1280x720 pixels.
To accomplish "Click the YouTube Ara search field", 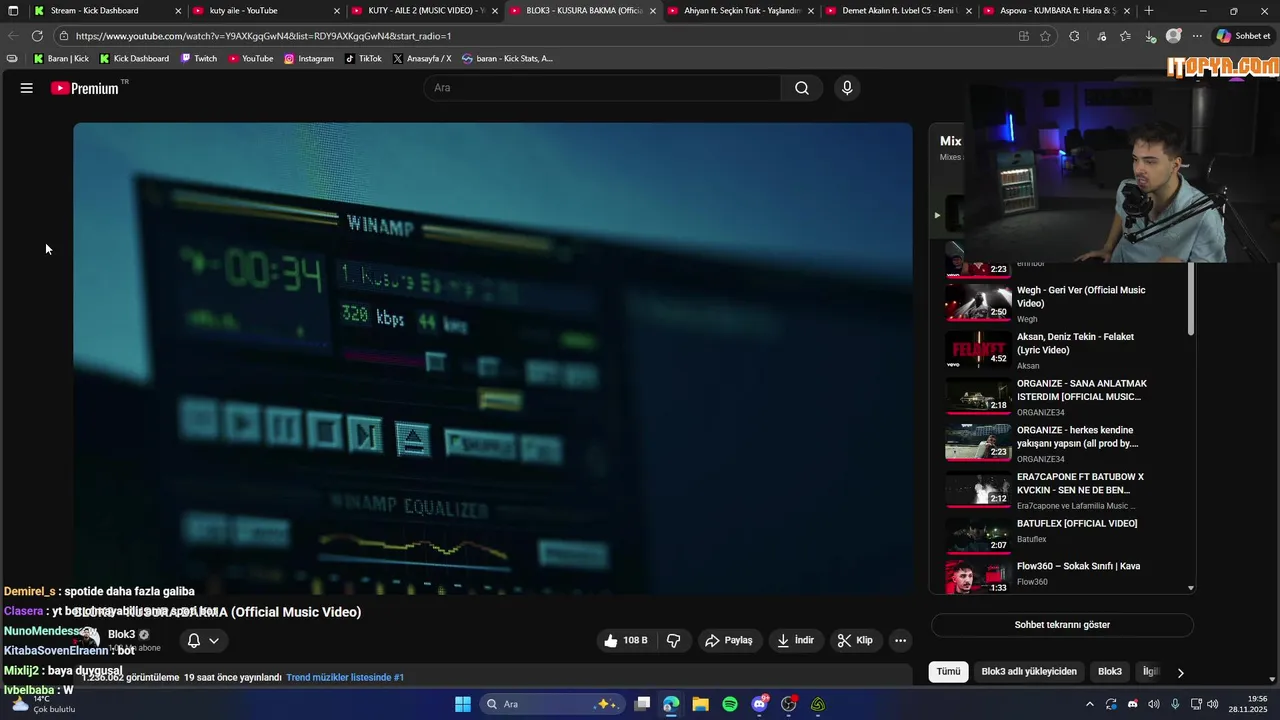I will [603, 88].
